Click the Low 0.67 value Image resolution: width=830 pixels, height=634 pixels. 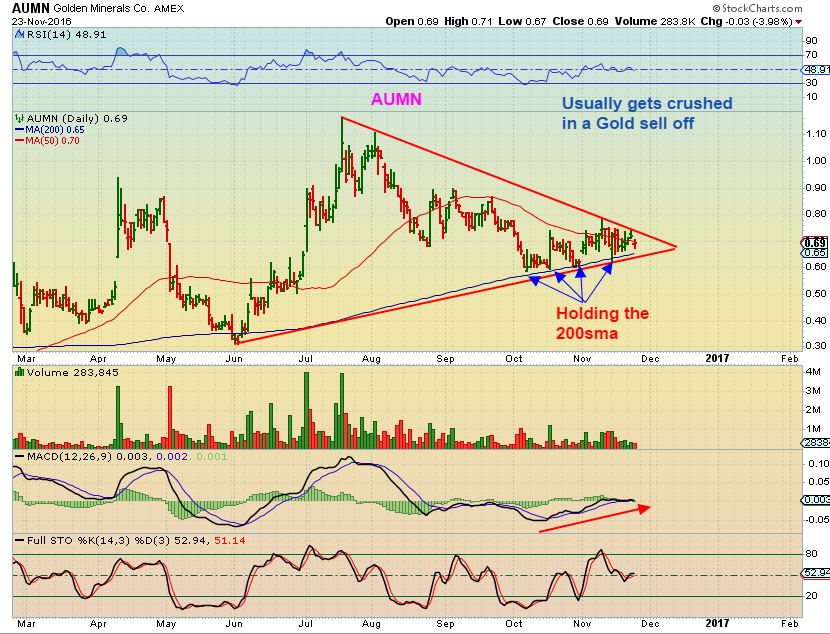tap(522, 22)
